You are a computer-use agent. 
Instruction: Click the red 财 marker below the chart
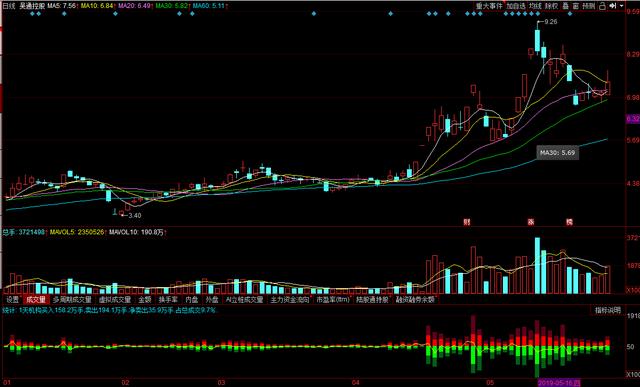tap(467, 222)
